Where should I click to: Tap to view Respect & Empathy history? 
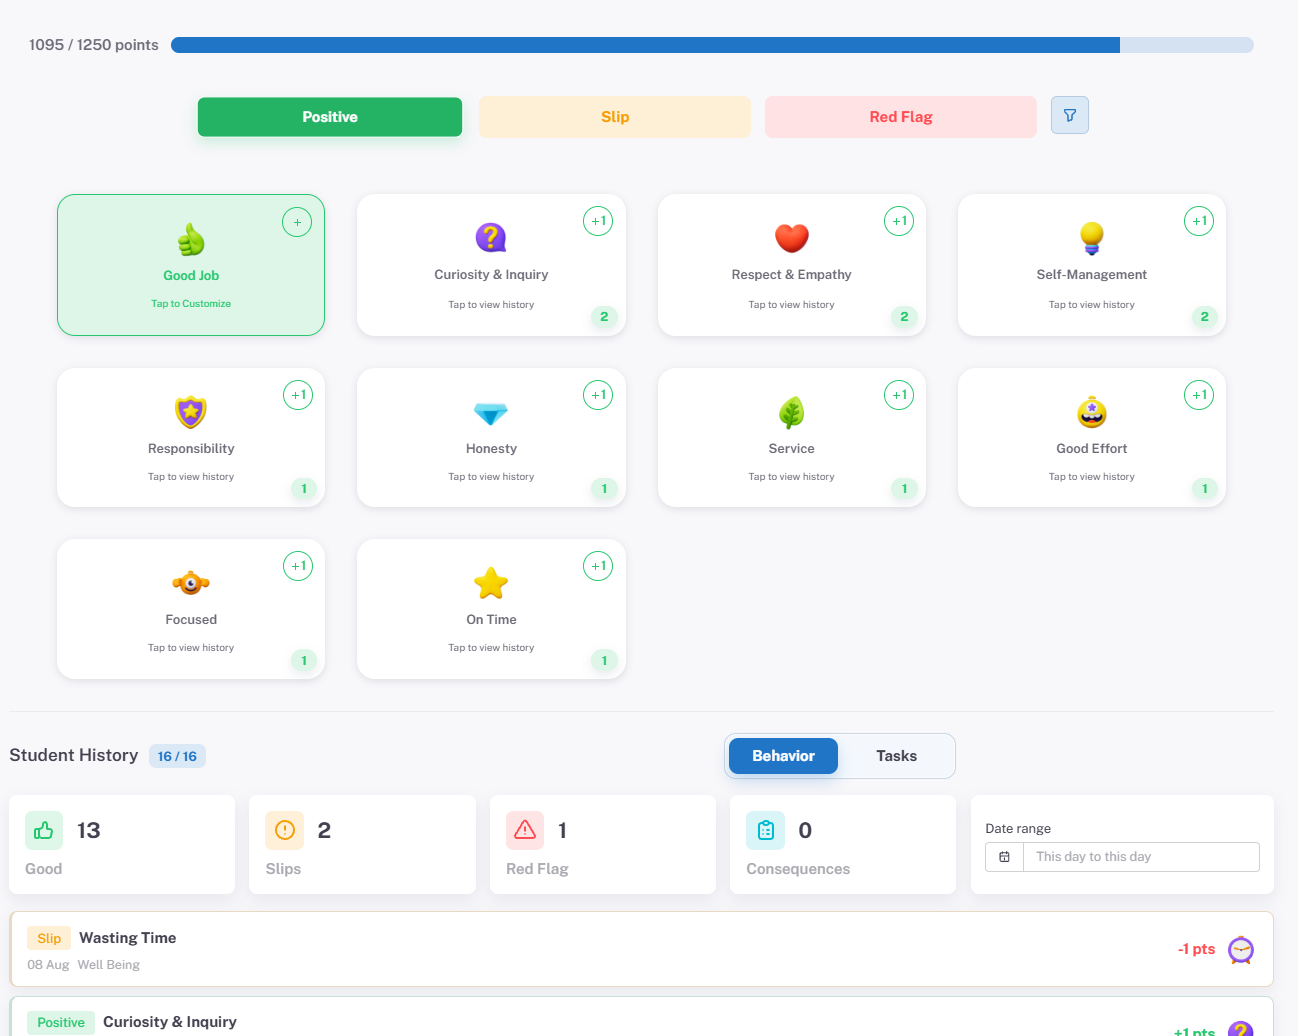(x=791, y=305)
